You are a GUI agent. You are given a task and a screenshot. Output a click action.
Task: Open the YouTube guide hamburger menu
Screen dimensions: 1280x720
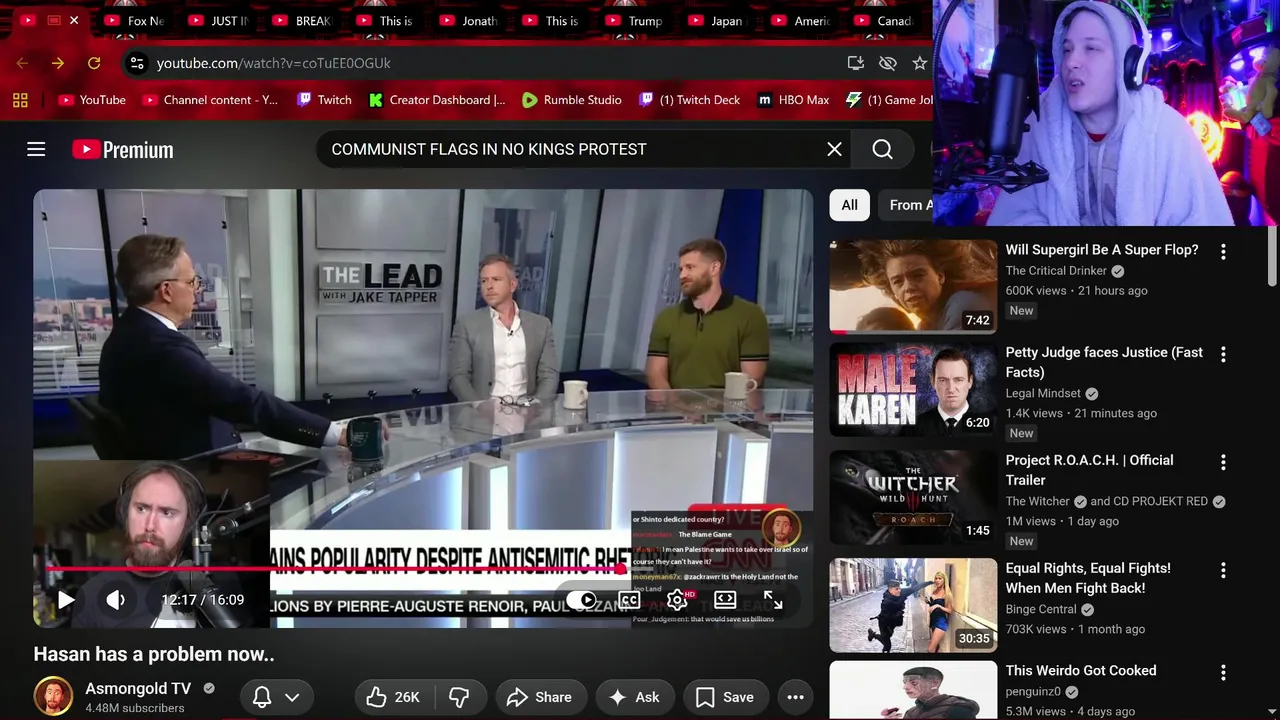[x=36, y=149]
